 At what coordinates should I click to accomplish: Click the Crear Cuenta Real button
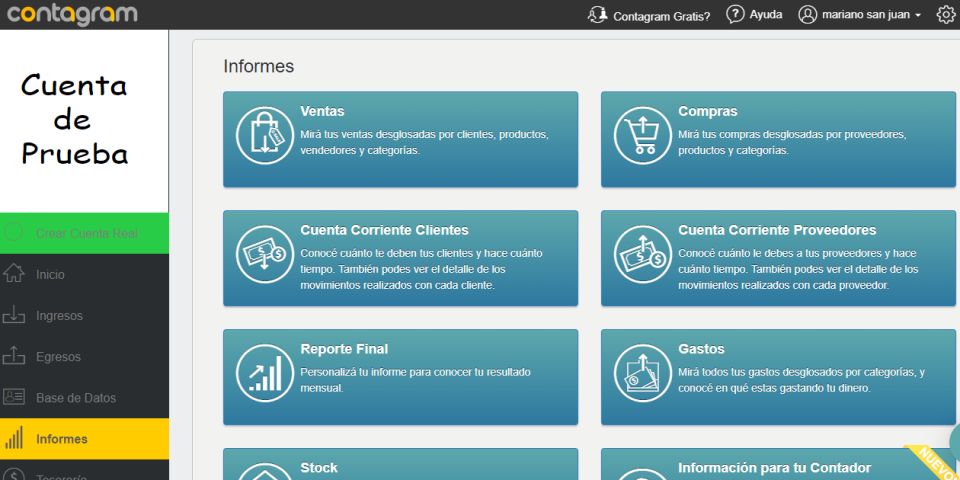[x=84, y=233]
